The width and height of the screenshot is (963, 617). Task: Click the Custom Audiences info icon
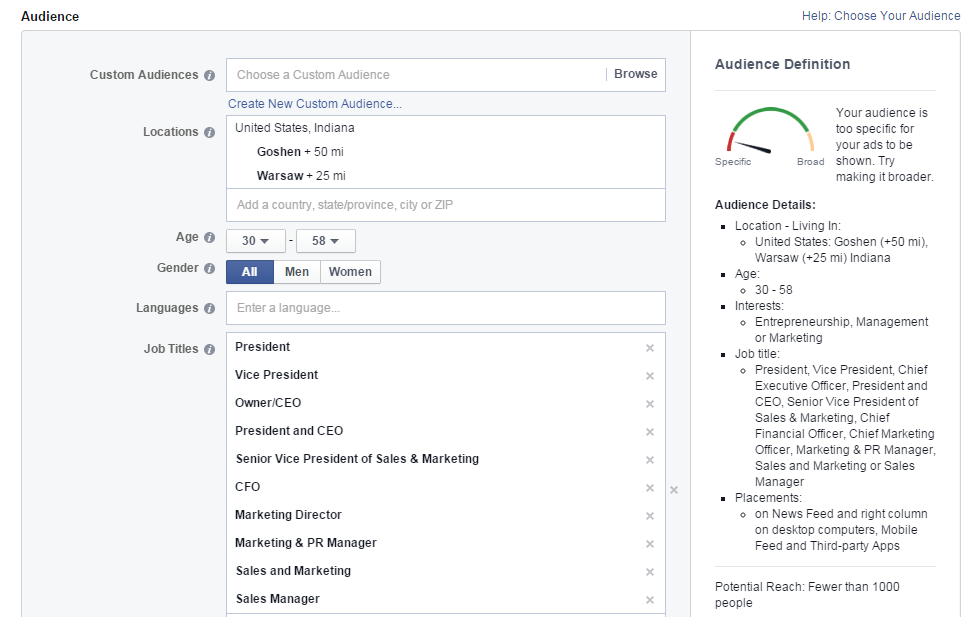pos(209,75)
